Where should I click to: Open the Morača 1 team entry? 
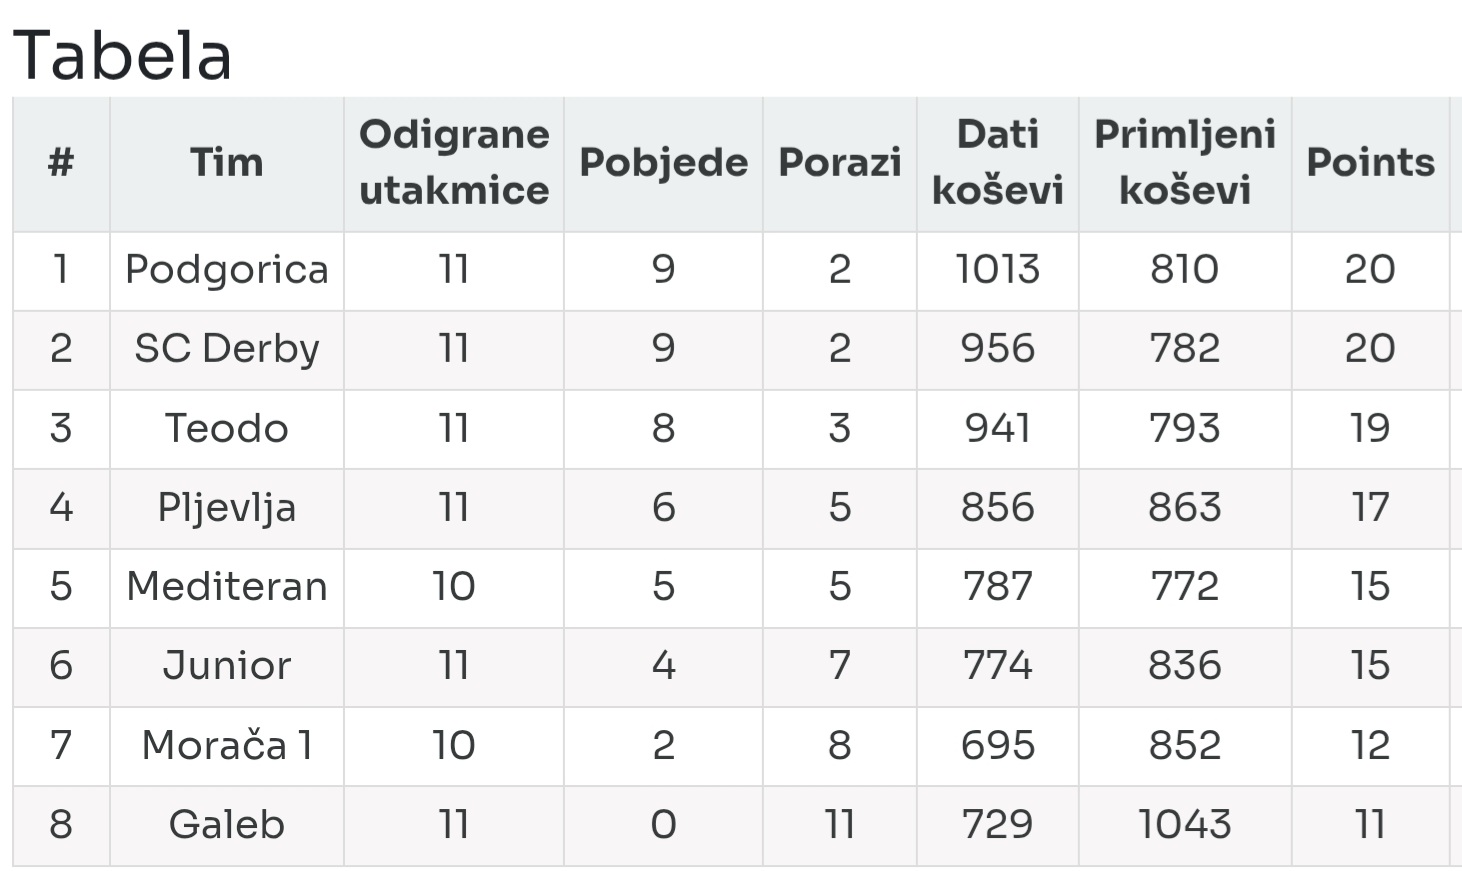click(x=227, y=745)
